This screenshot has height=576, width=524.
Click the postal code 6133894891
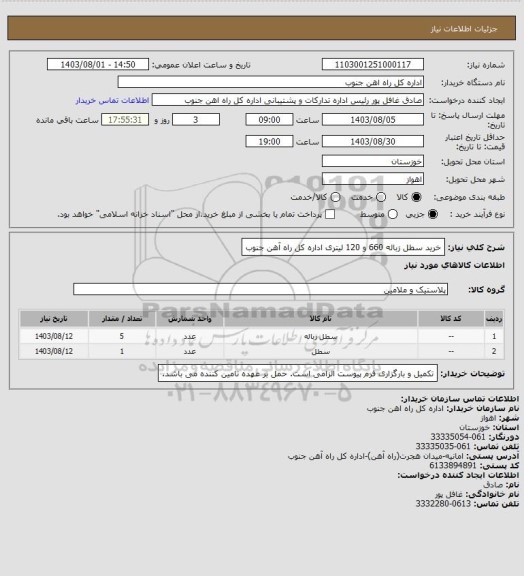click(x=453, y=465)
